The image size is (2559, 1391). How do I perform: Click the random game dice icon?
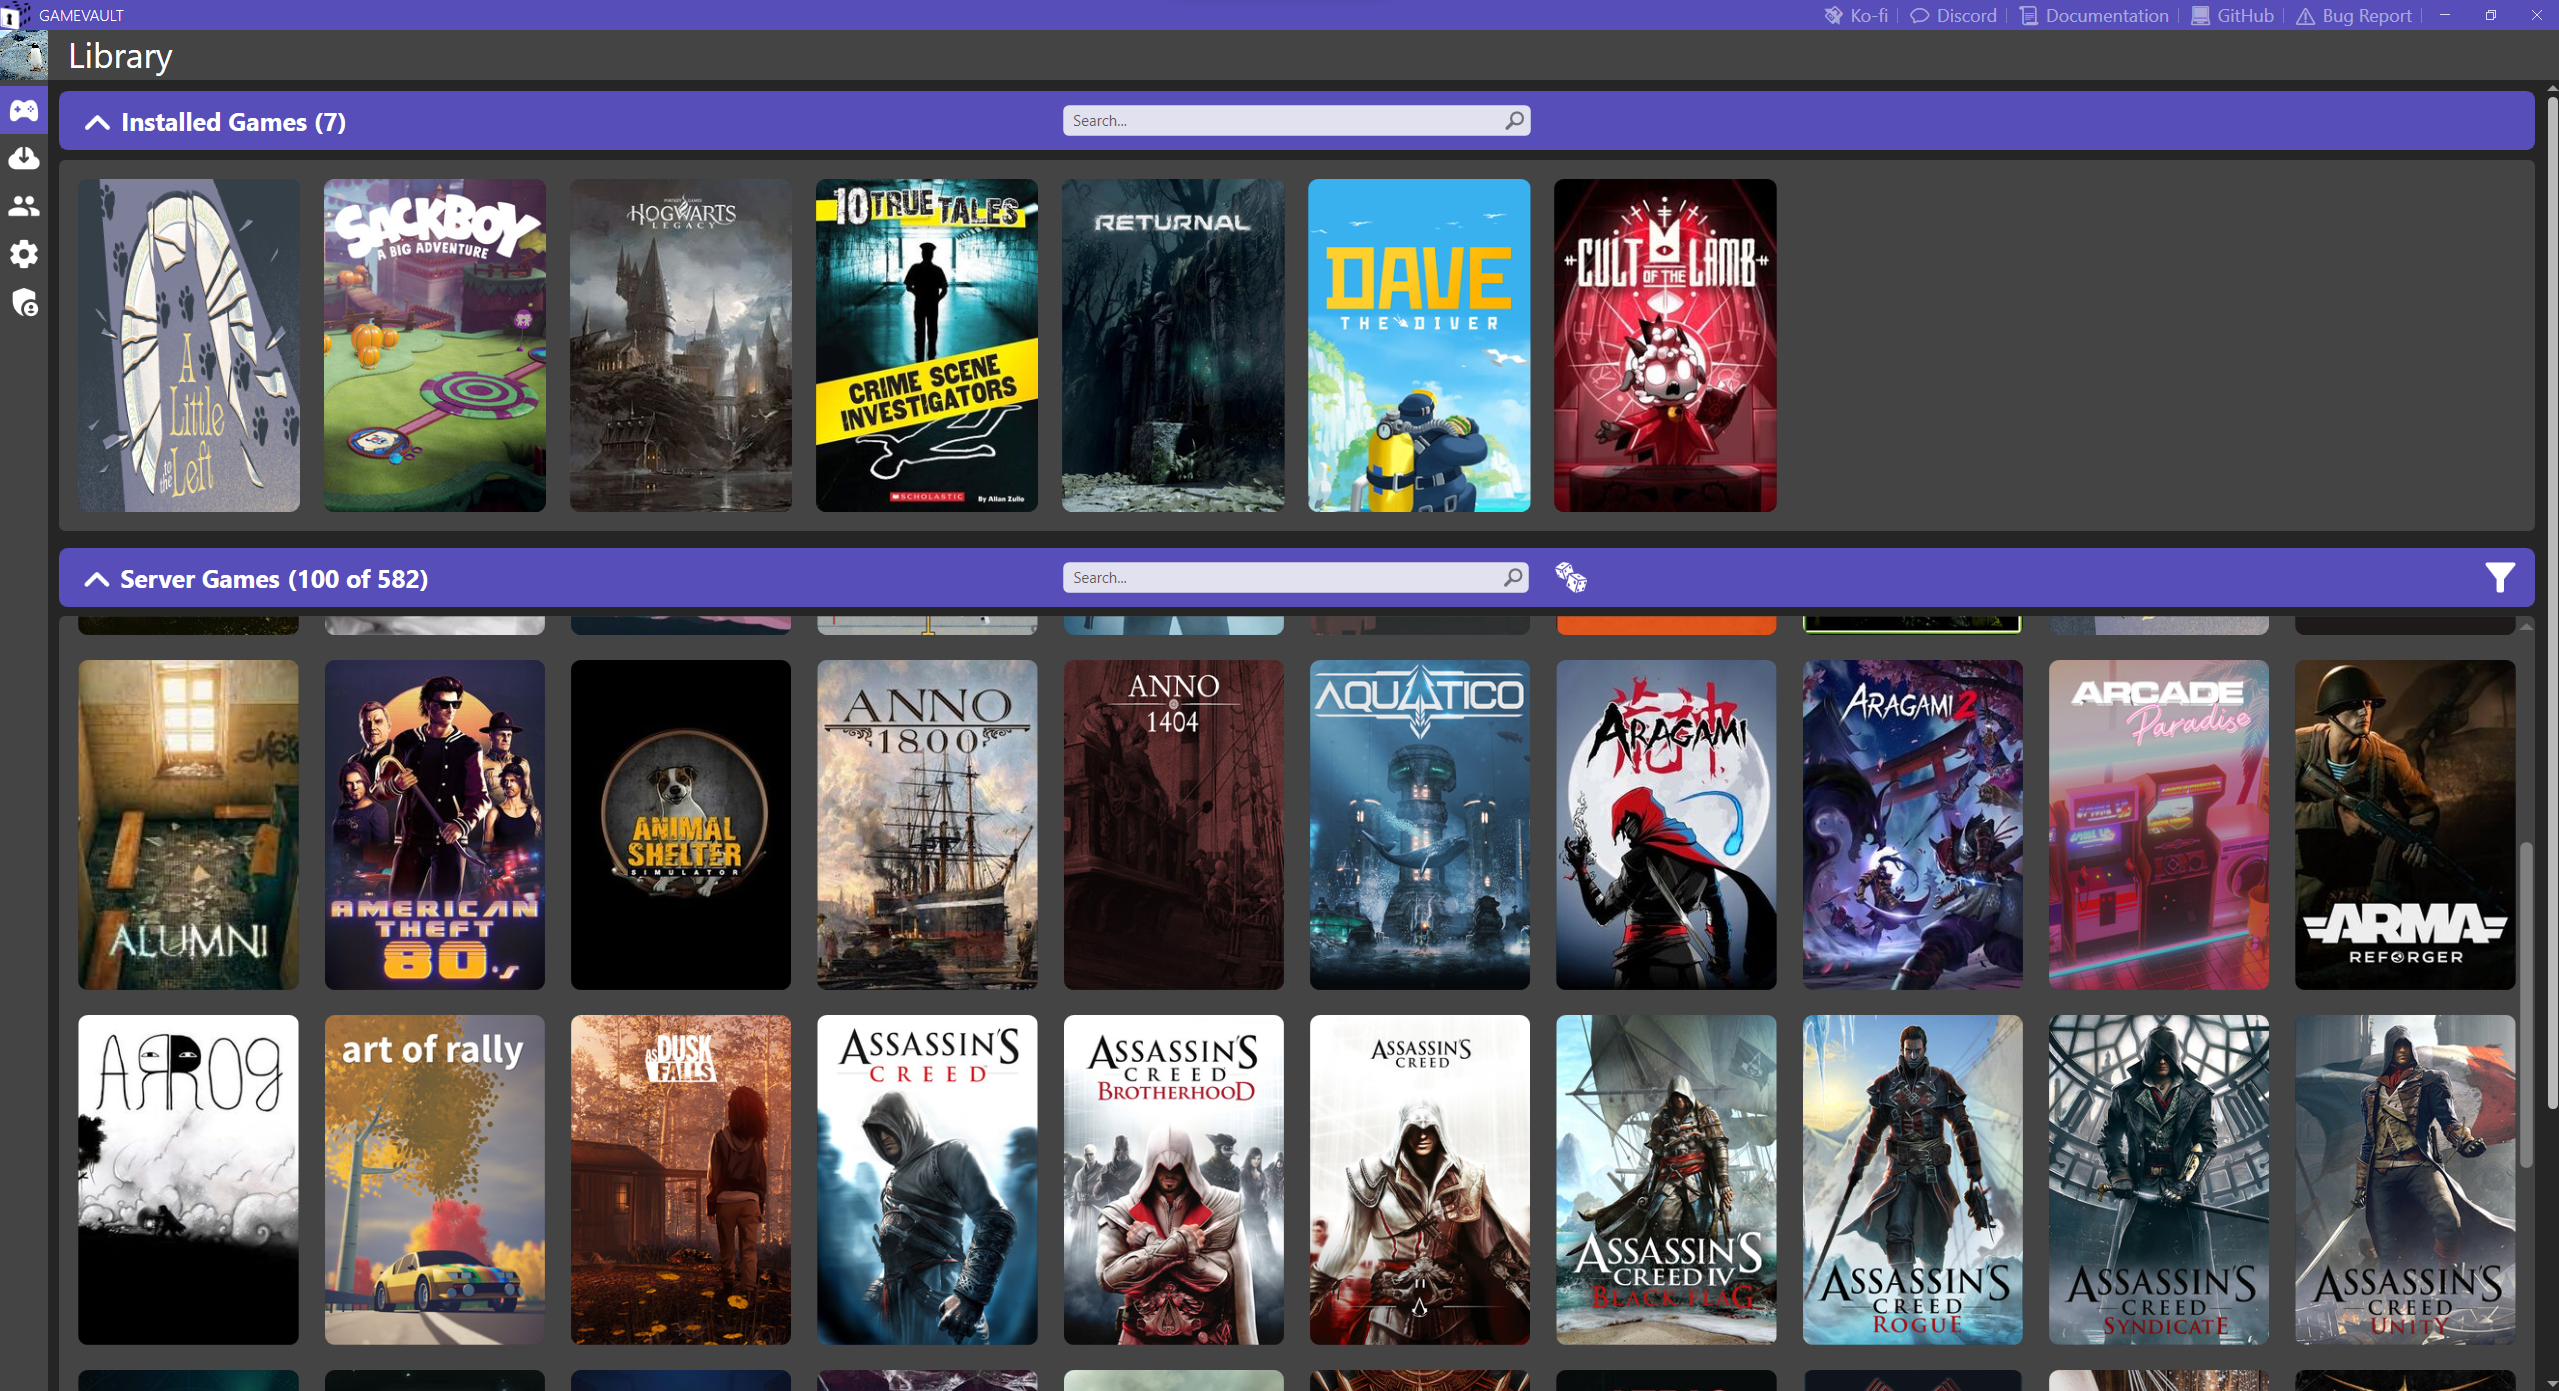click(1570, 577)
